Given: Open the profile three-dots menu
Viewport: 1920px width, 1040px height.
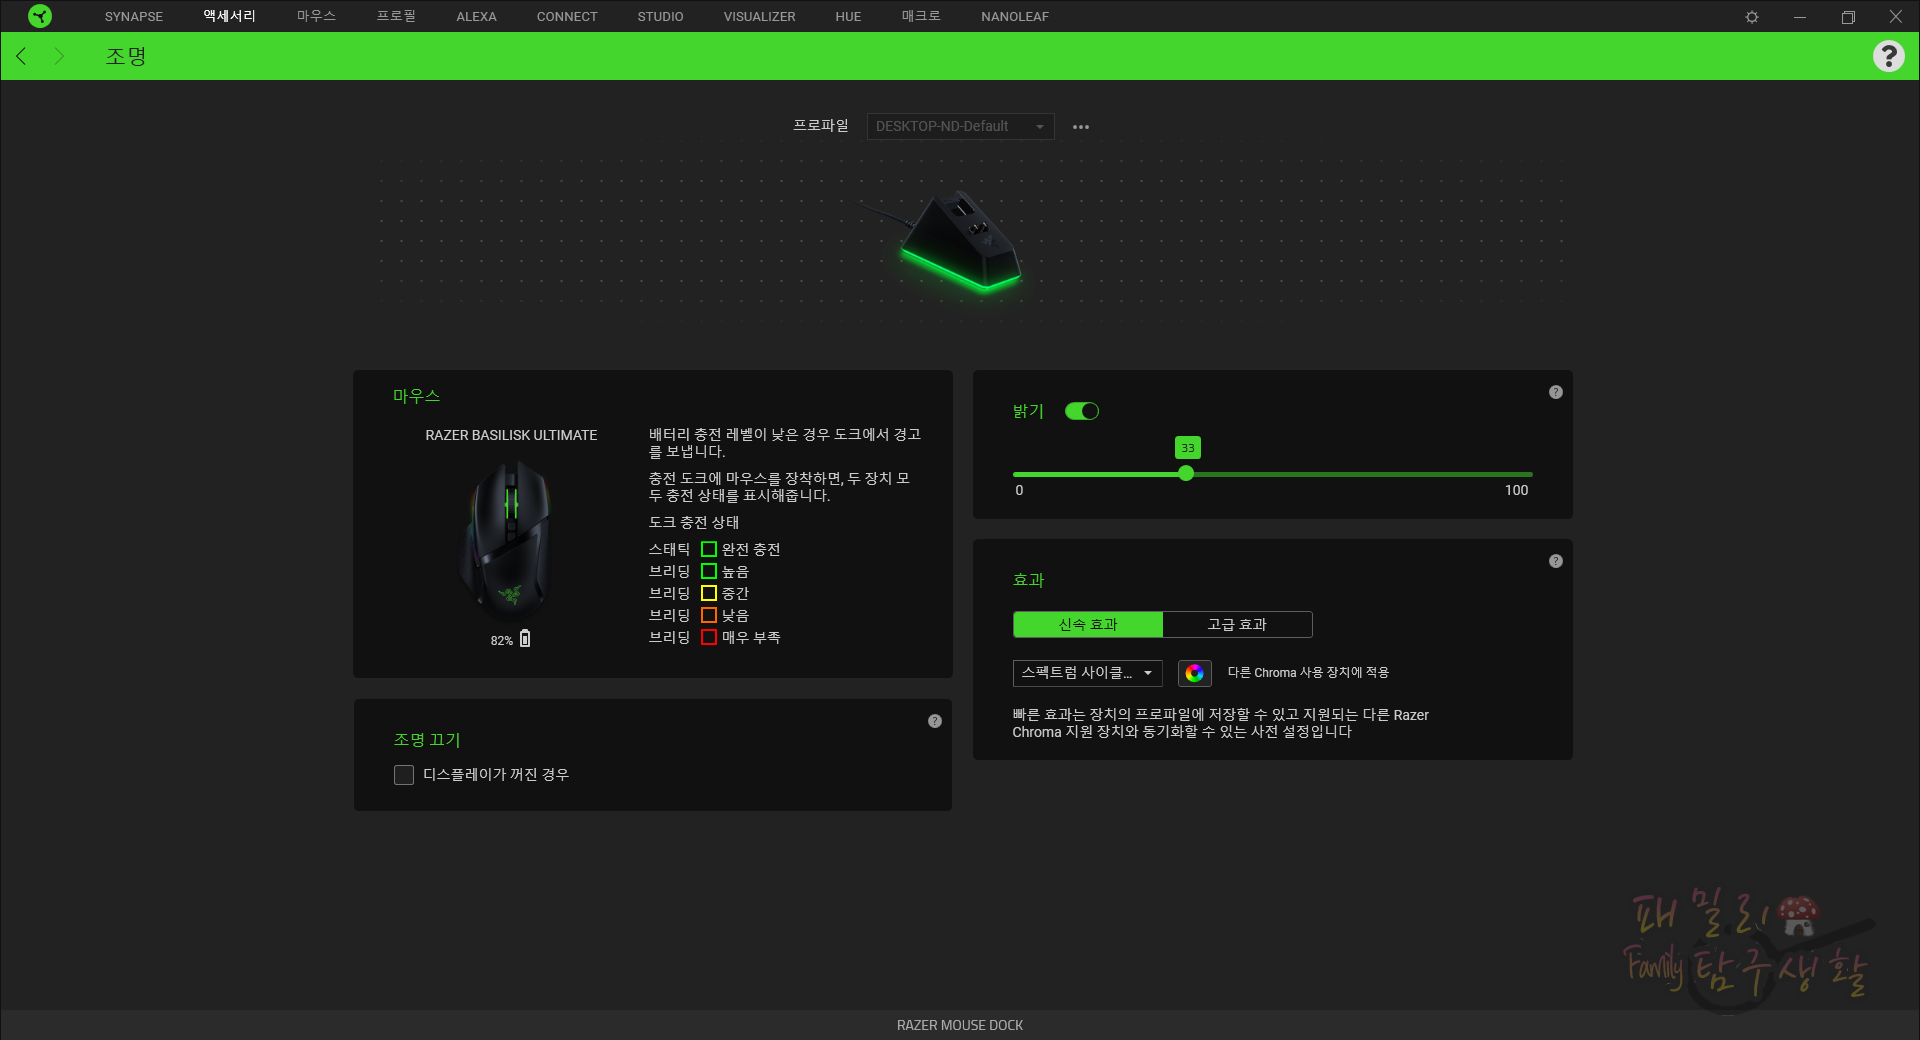Looking at the screenshot, I should (1081, 127).
